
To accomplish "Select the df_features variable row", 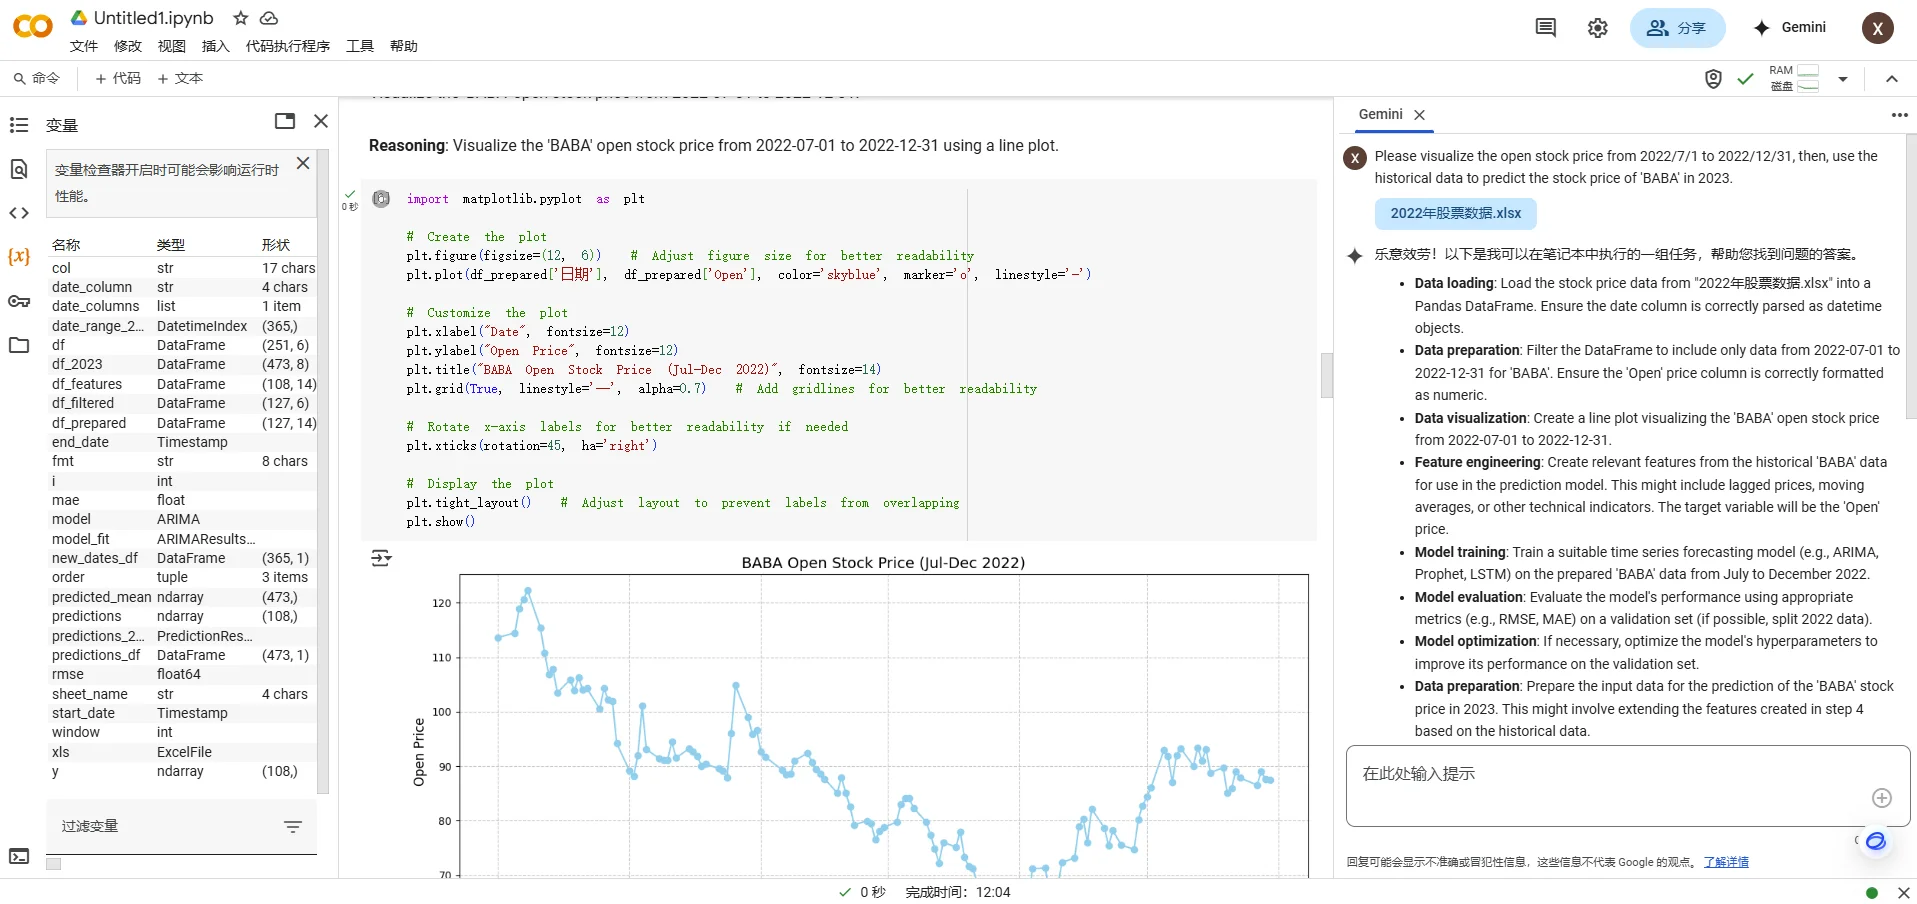I will [183, 384].
